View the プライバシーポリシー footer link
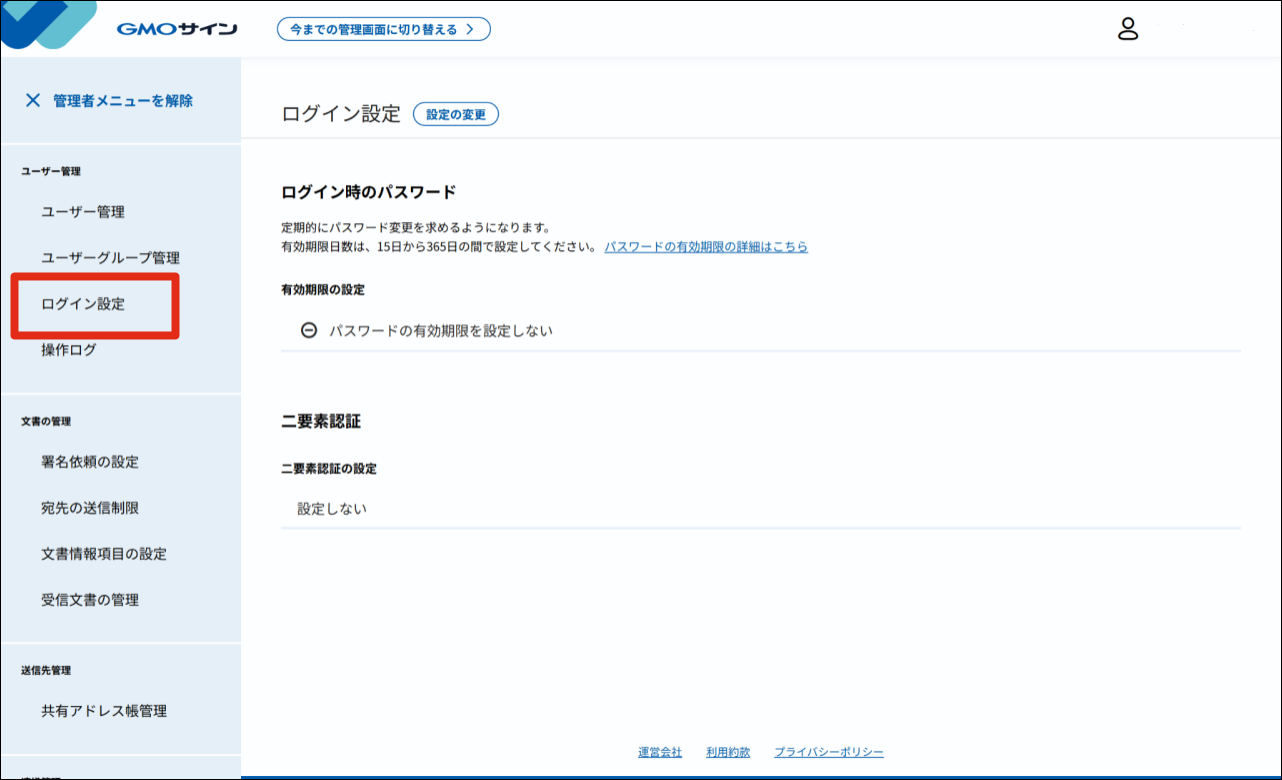 829,752
